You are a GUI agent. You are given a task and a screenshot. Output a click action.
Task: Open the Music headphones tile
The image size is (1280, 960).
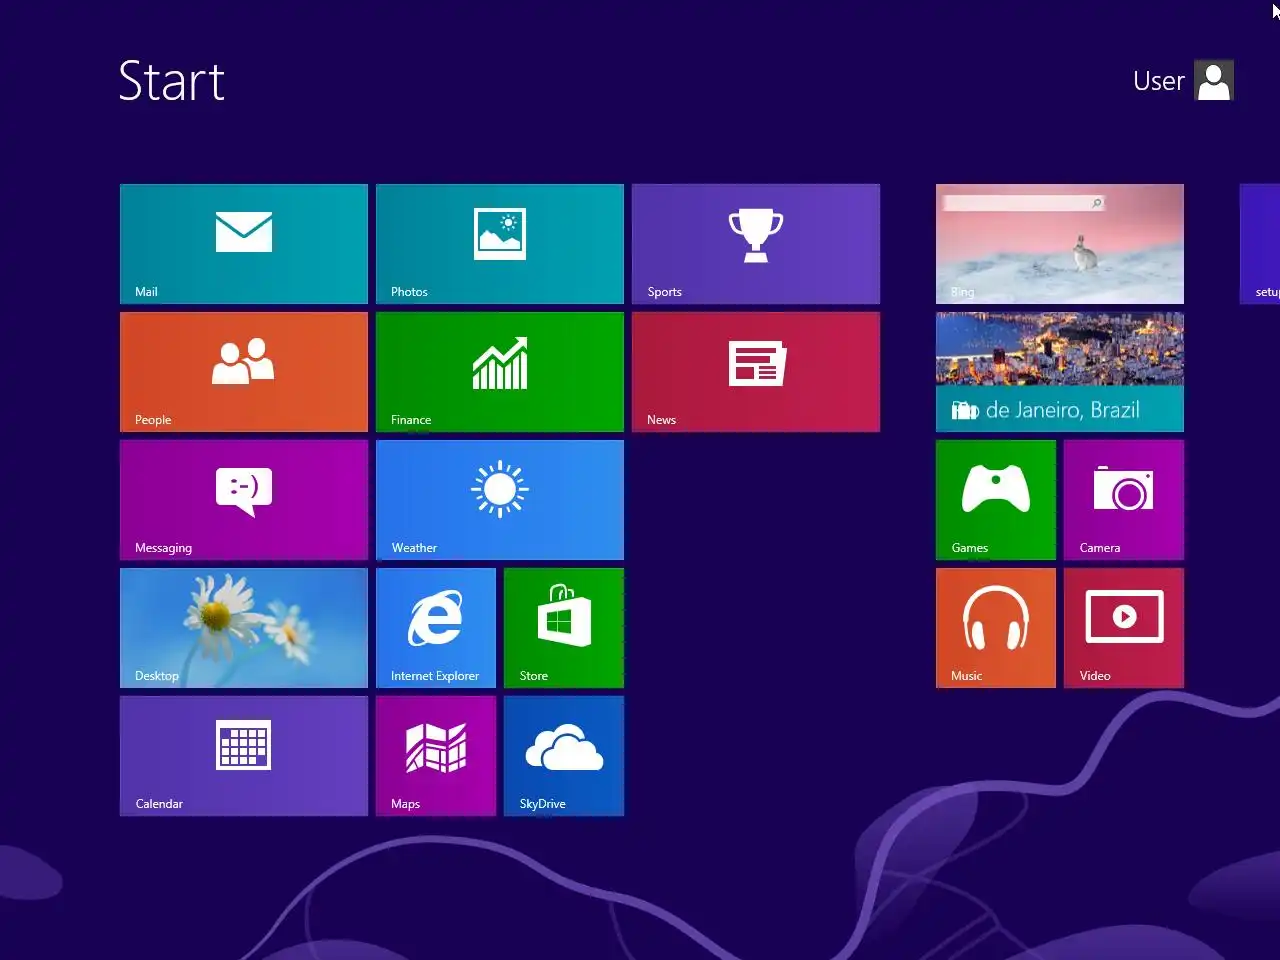[996, 628]
